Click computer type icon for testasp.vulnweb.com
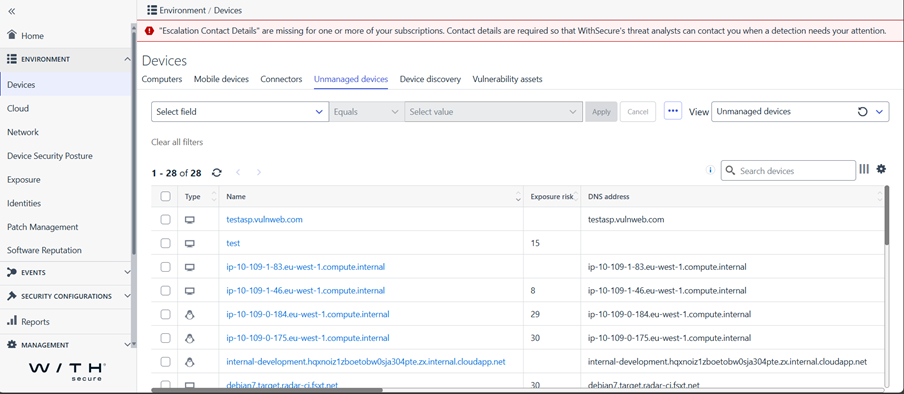The image size is (904, 394). [190, 220]
